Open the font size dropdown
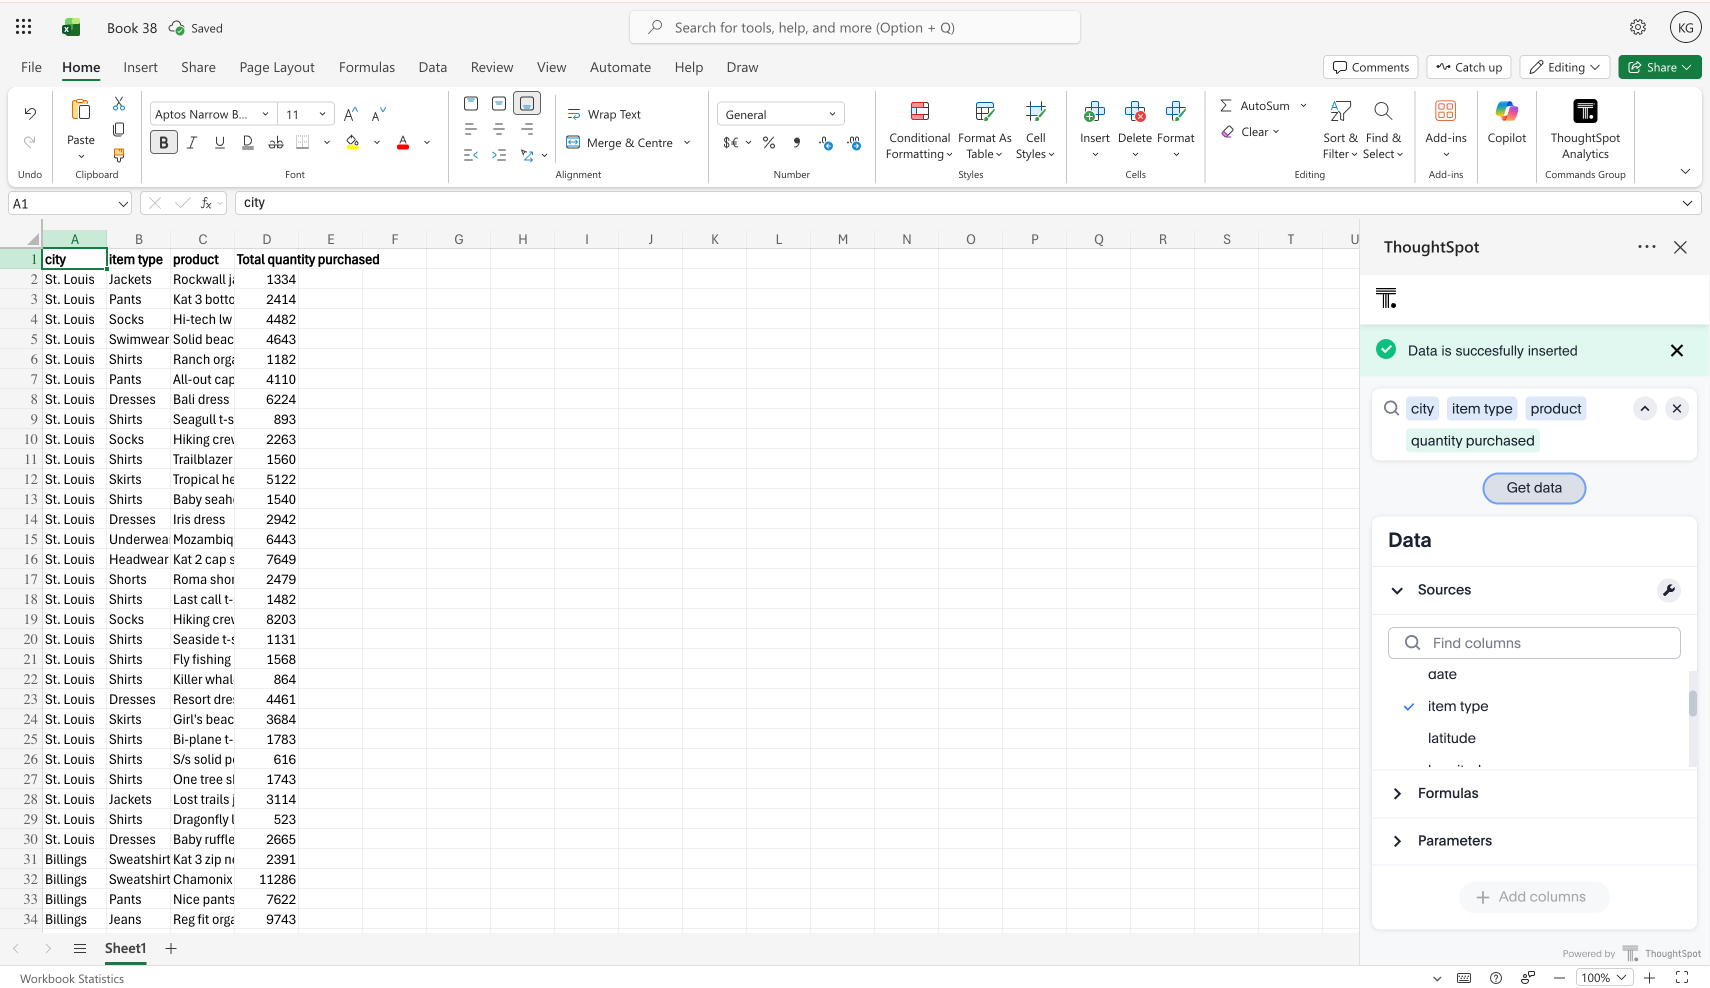This screenshot has width=1710, height=988. coord(320,113)
